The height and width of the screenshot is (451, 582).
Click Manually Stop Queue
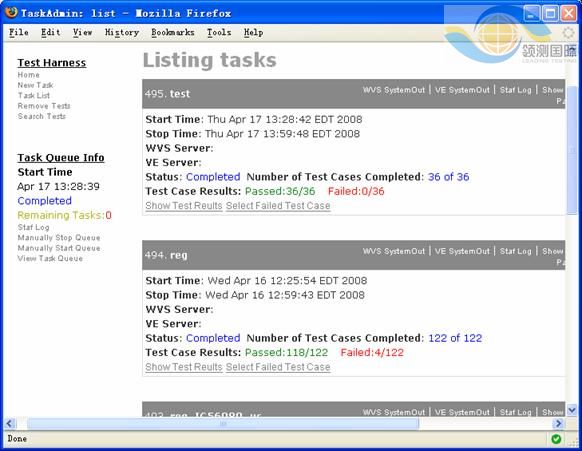point(59,238)
